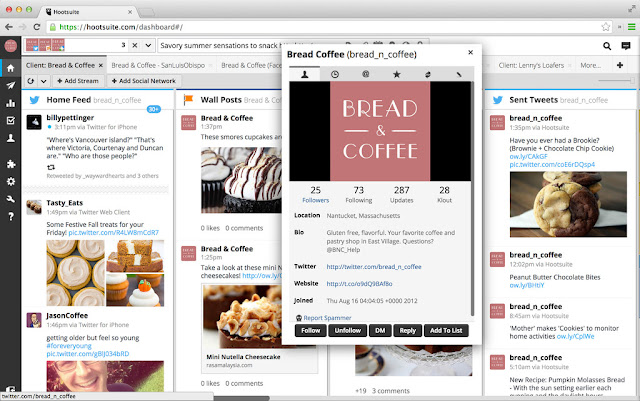Select the timeline clock tab in popup
This screenshot has width=640, height=401.
[335, 74]
